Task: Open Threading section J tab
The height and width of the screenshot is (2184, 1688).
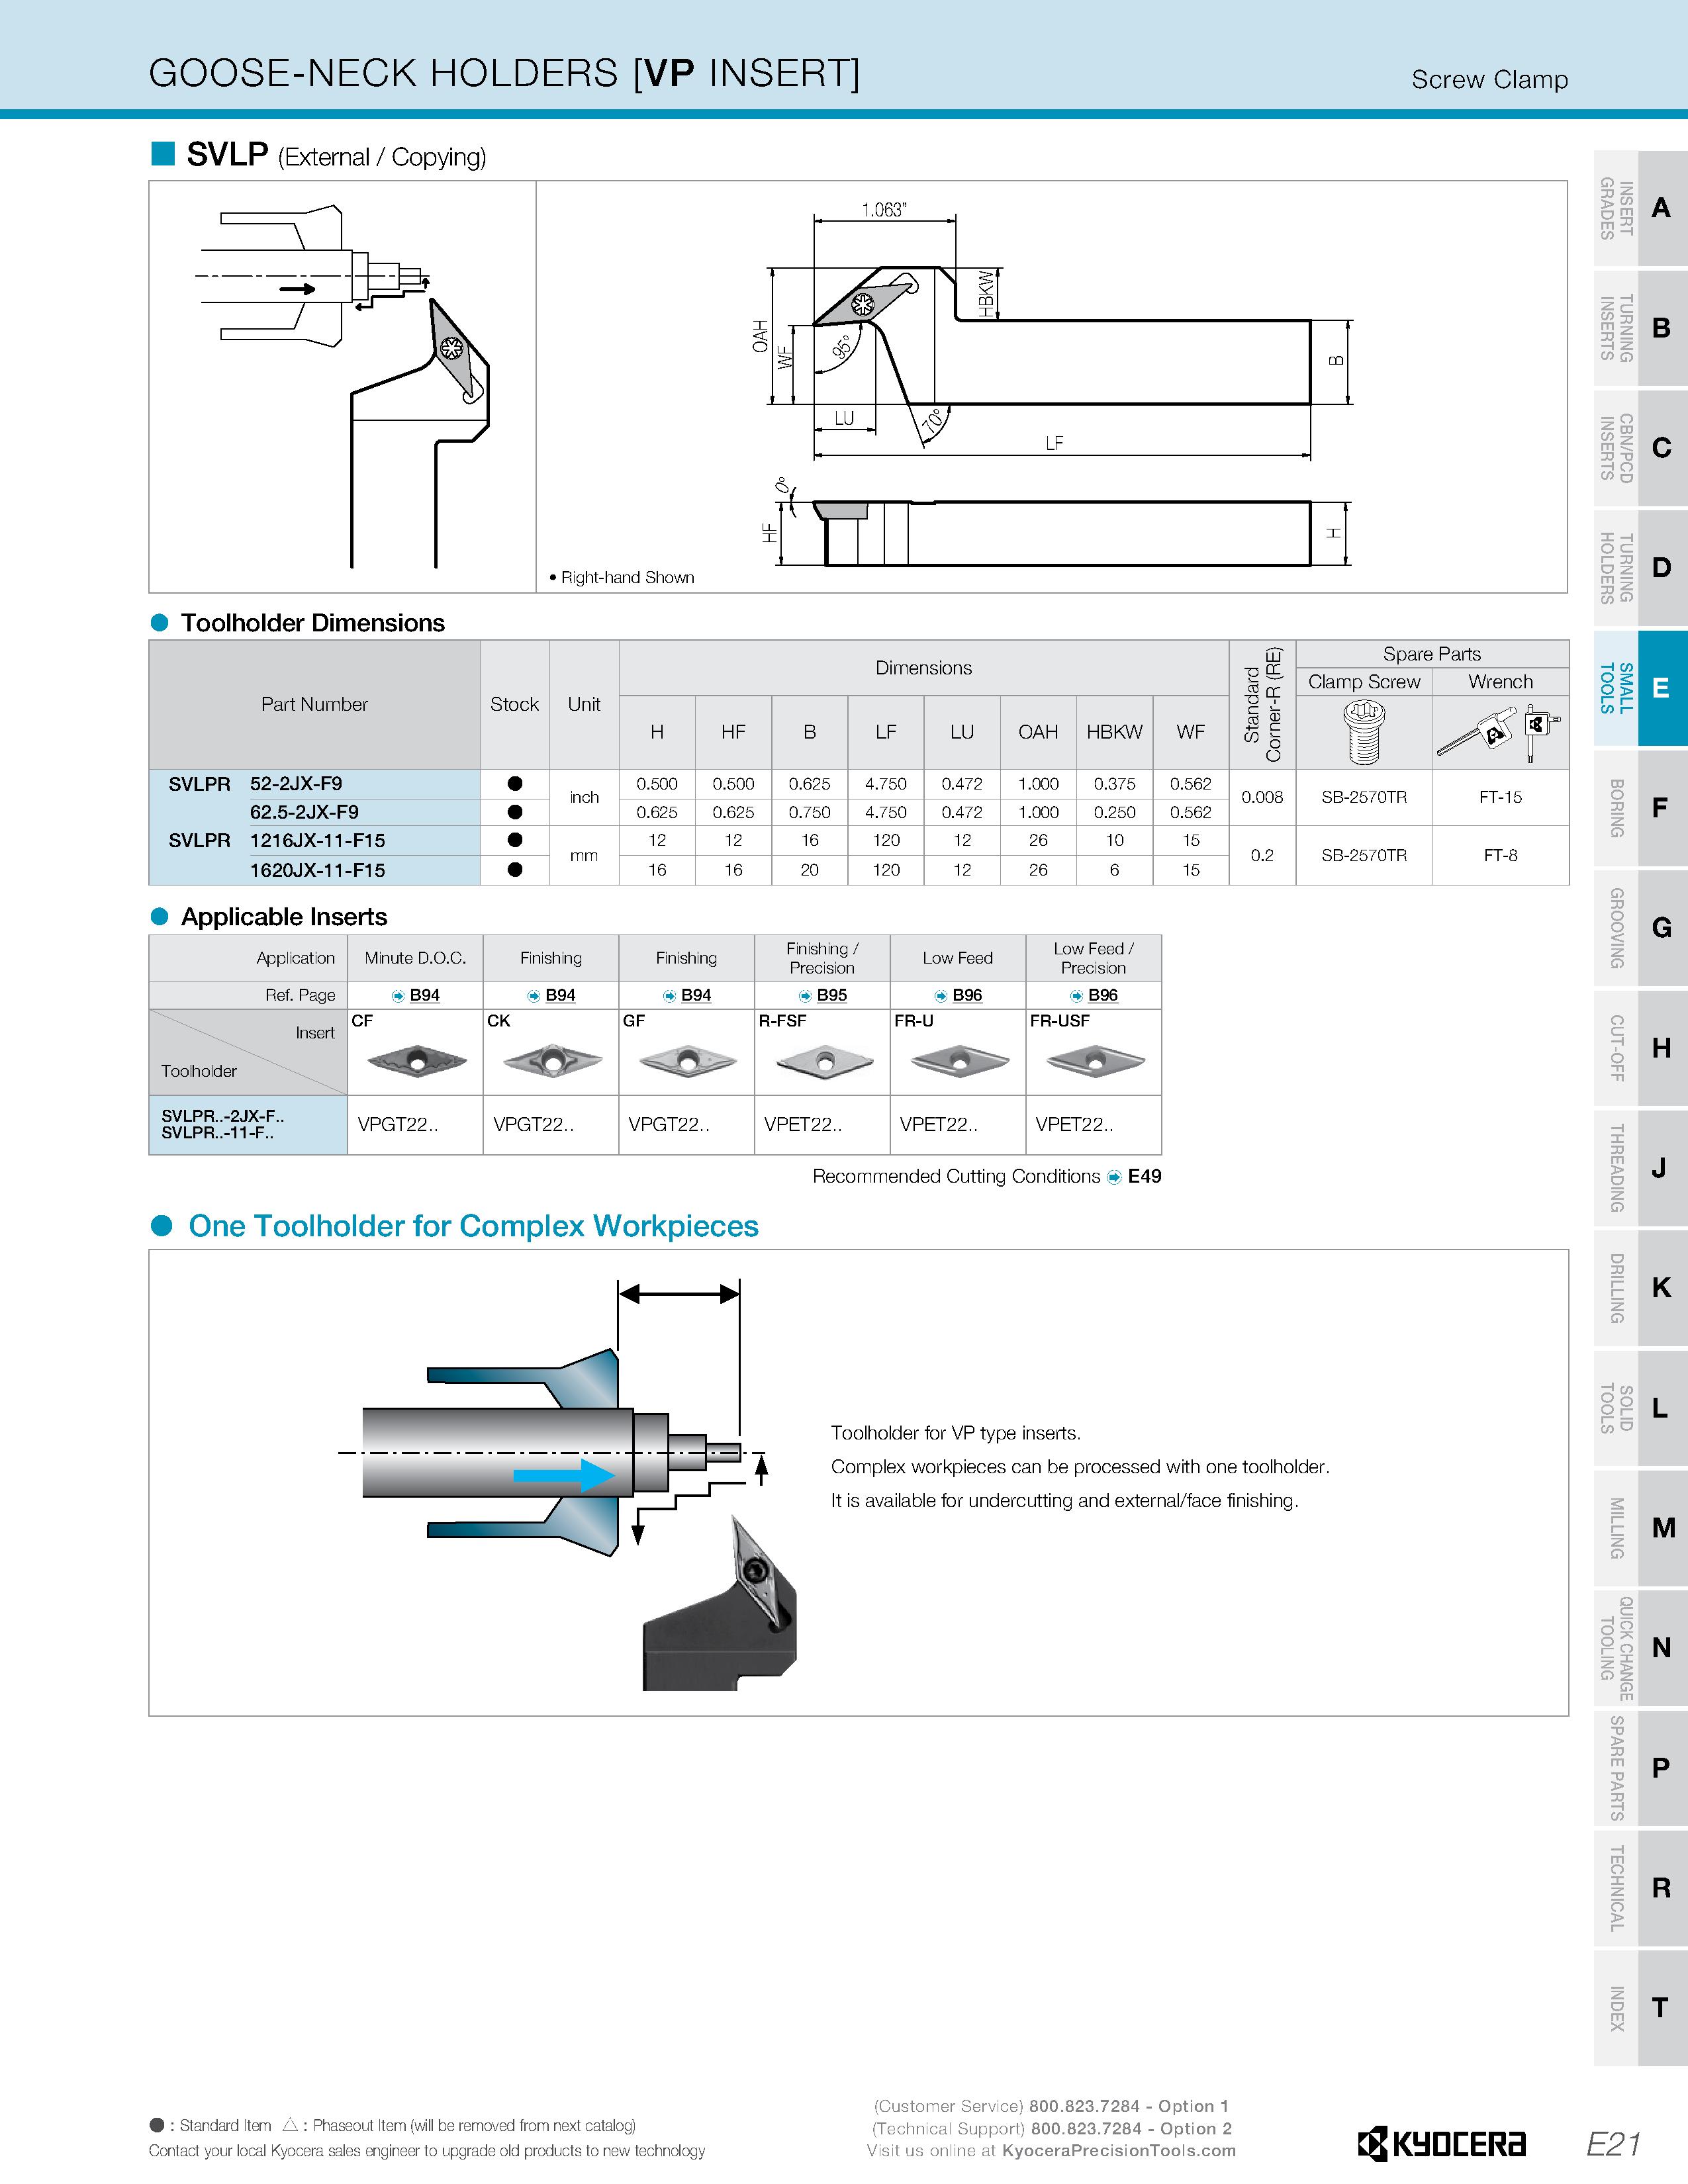Action: (x=1640, y=1168)
